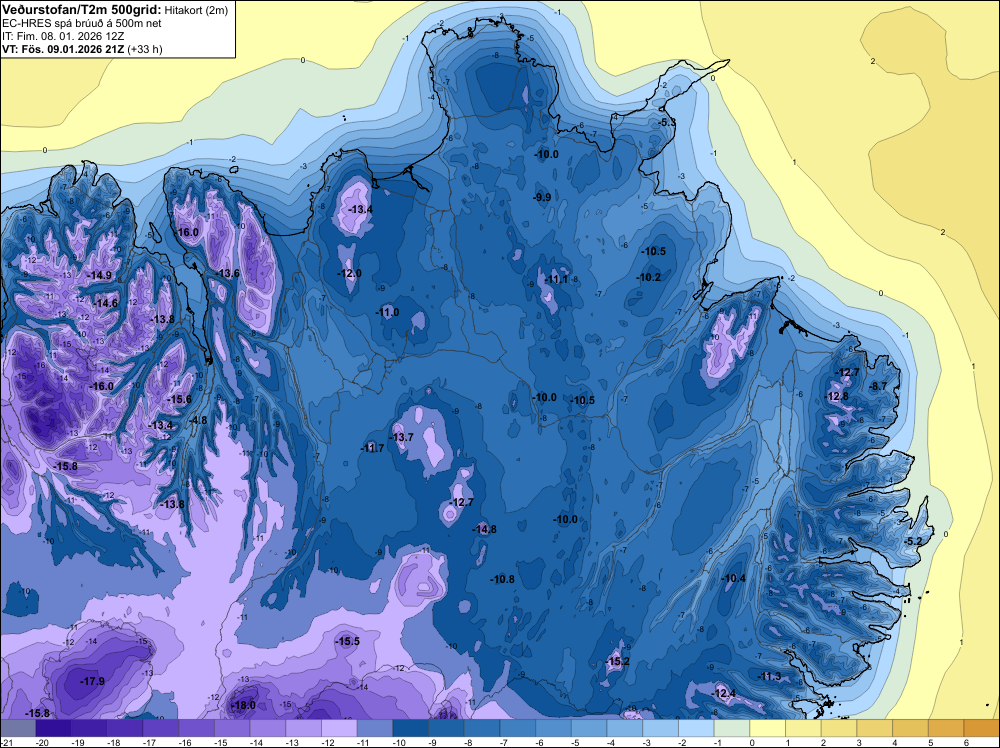Click the -11.7 temperature value
Screen dimensions: 1000x748
tap(372, 448)
